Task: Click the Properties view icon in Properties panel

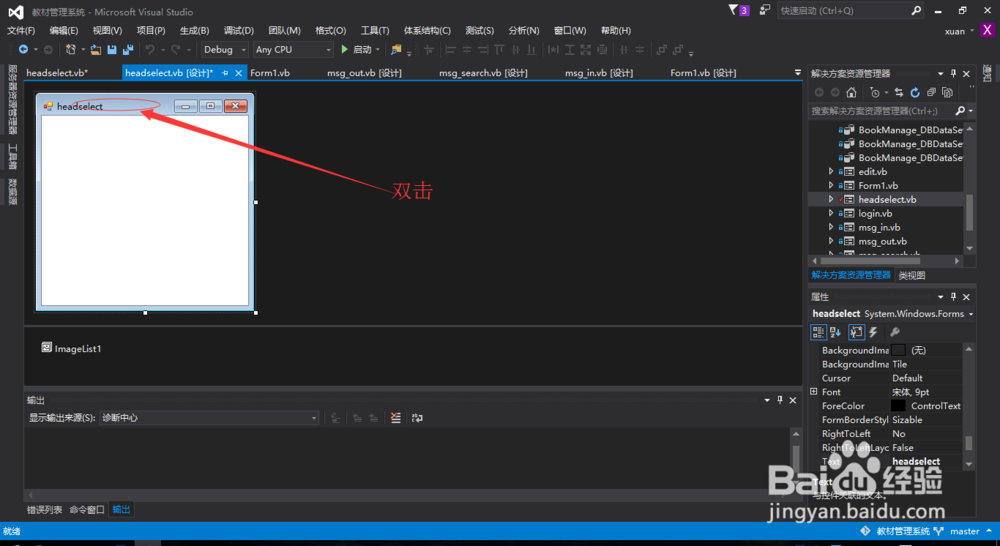Action: [856, 332]
